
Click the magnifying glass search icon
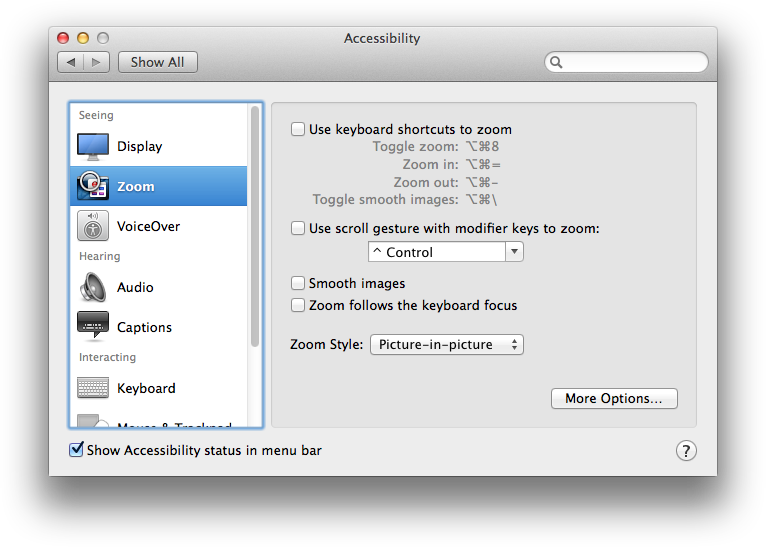(x=556, y=62)
